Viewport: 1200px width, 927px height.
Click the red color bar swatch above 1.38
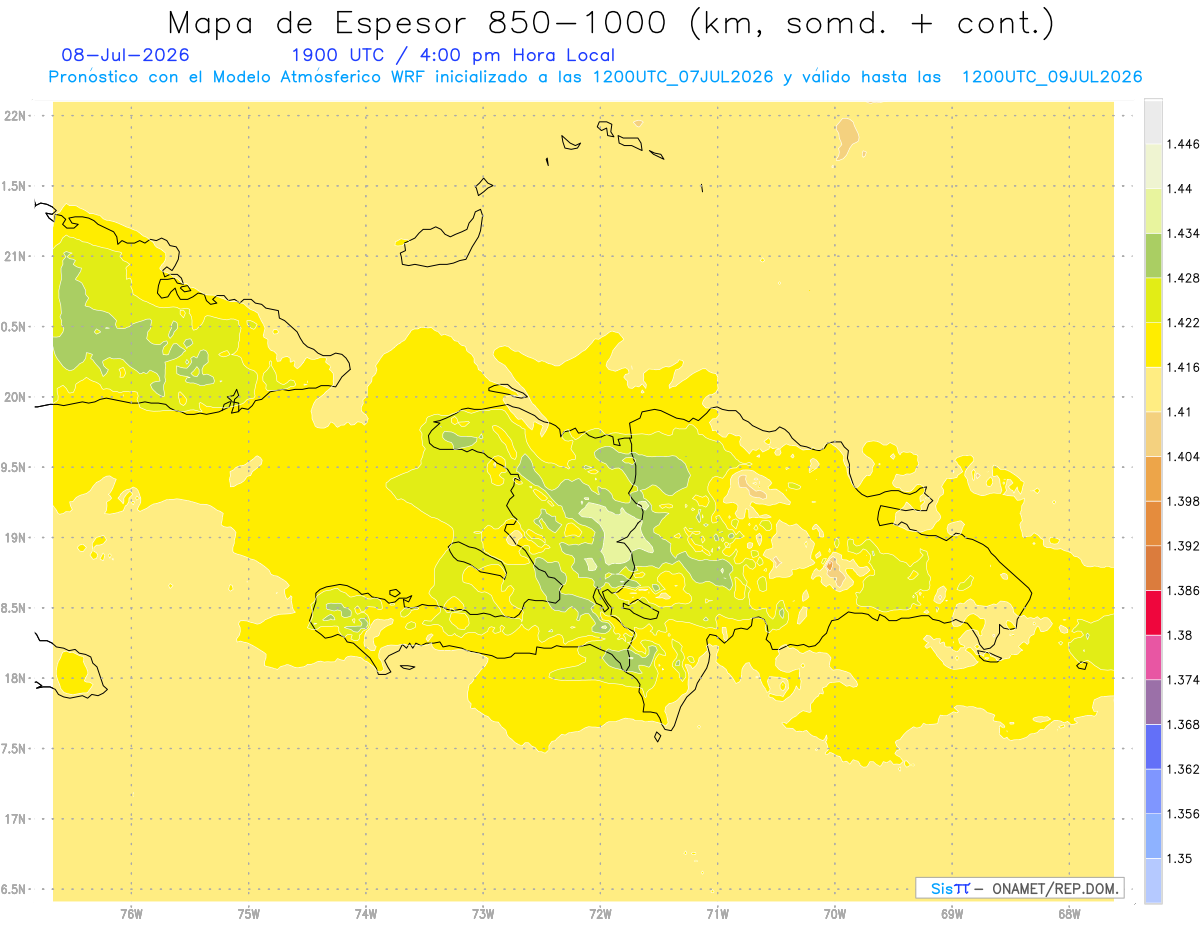pyautogui.click(x=1153, y=613)
